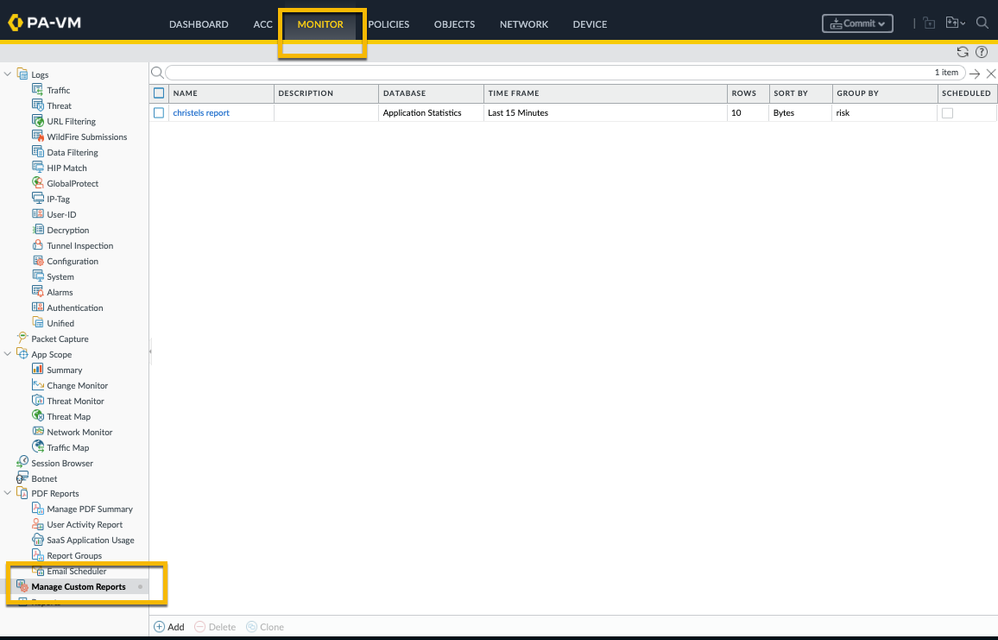Select WildFire Submissions log

coord(86,137)
